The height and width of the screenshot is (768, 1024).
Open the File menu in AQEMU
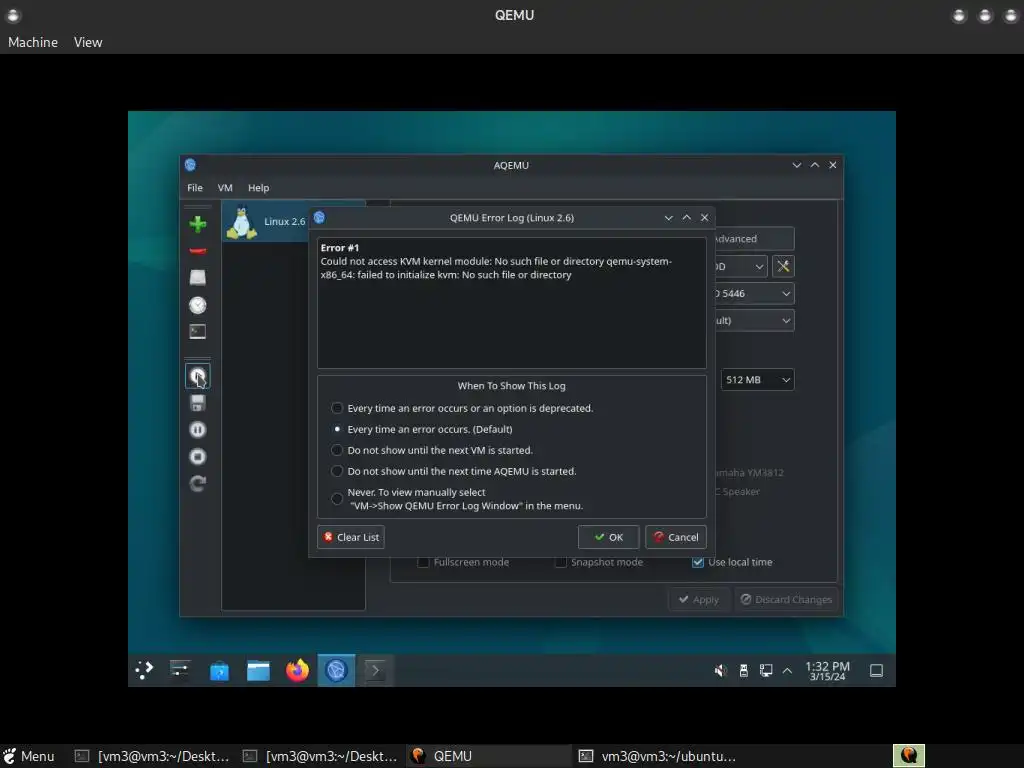[195, 187]
